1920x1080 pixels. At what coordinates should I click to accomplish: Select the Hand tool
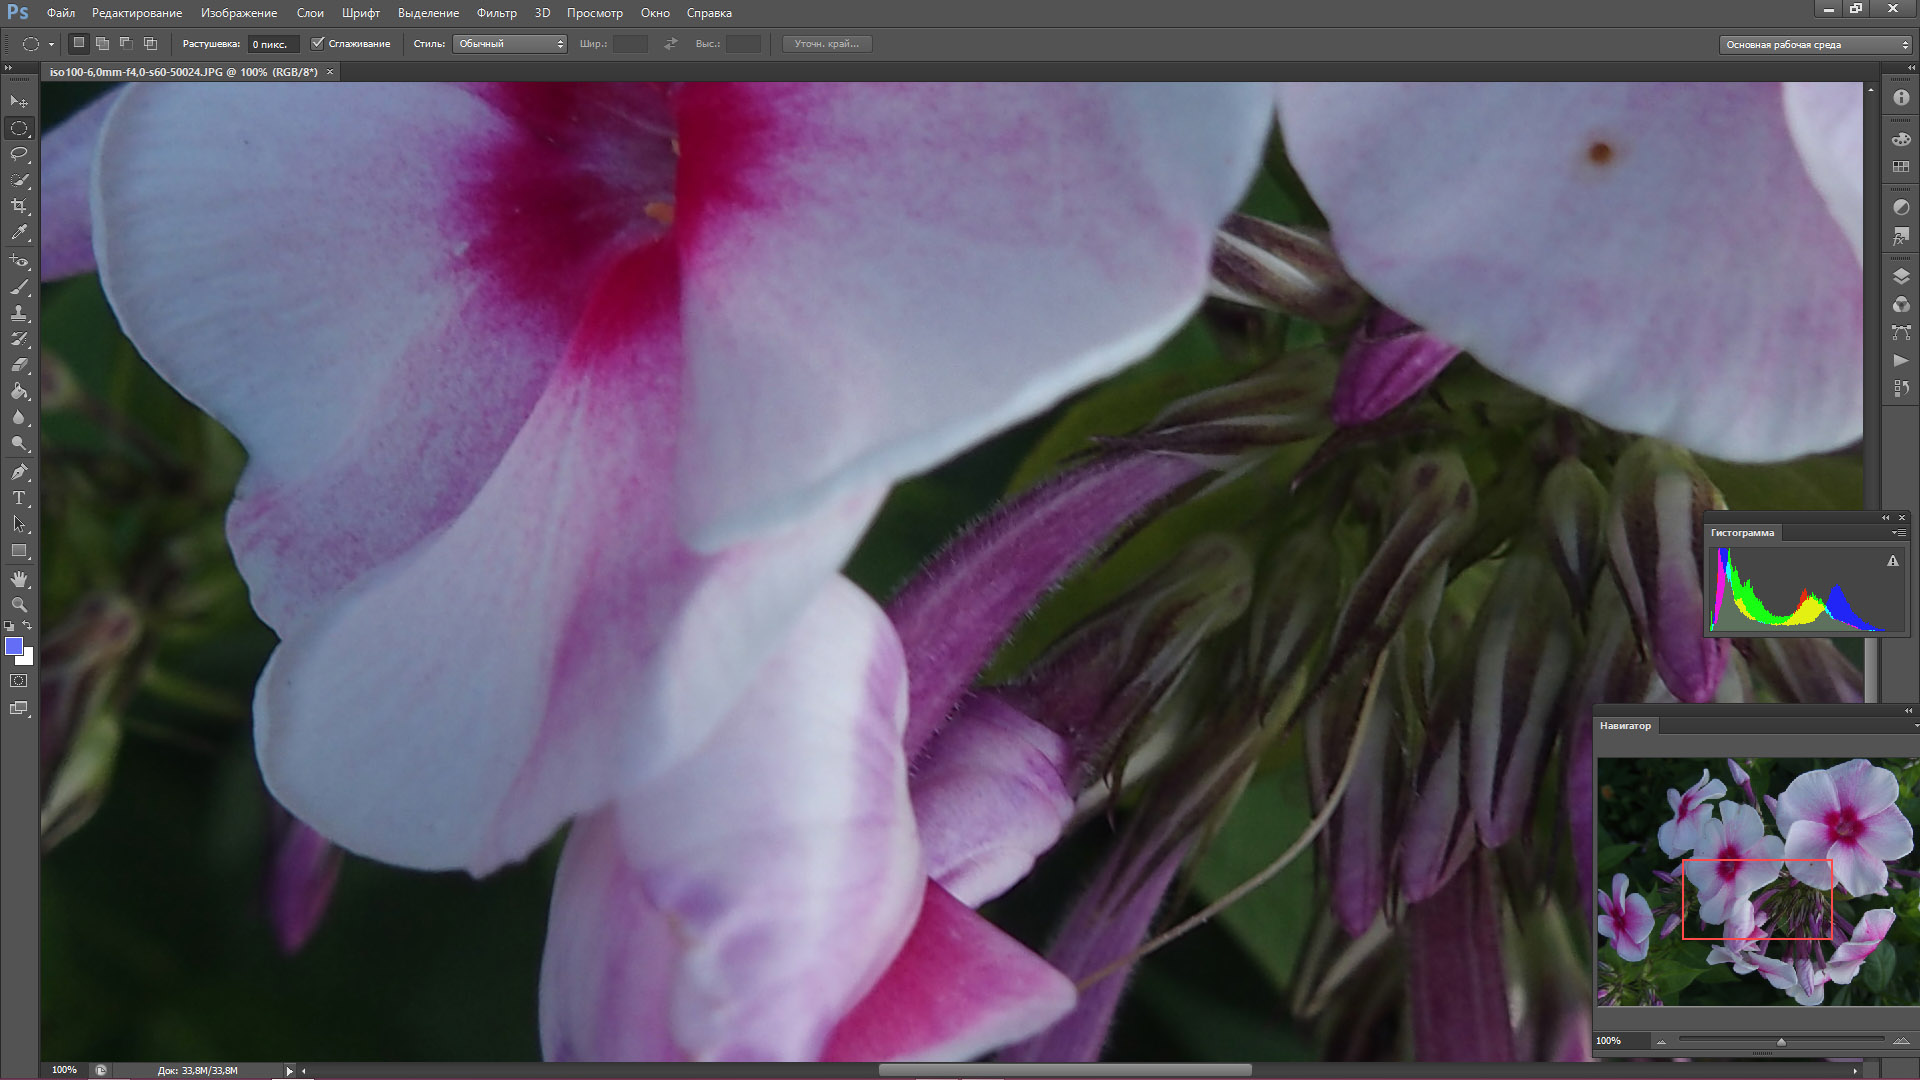tap(19, 579)
